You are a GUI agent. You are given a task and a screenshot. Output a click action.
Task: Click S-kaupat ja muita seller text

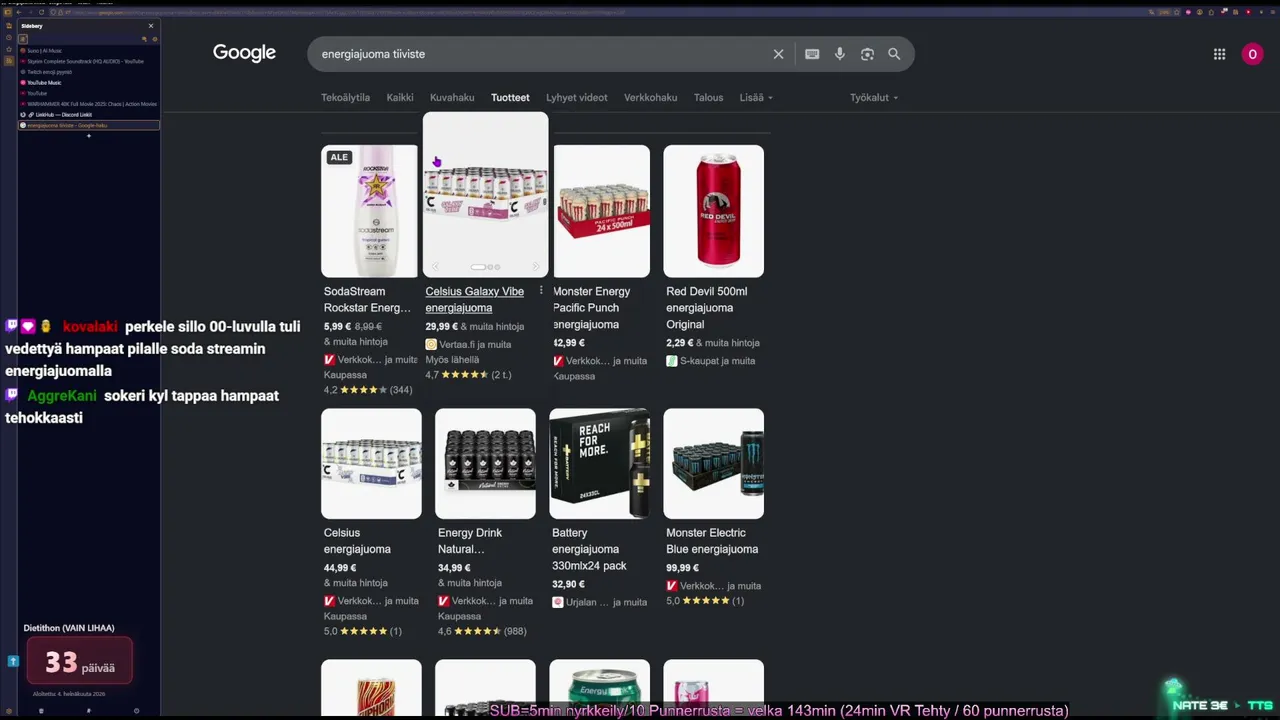(x=717, y=361)
